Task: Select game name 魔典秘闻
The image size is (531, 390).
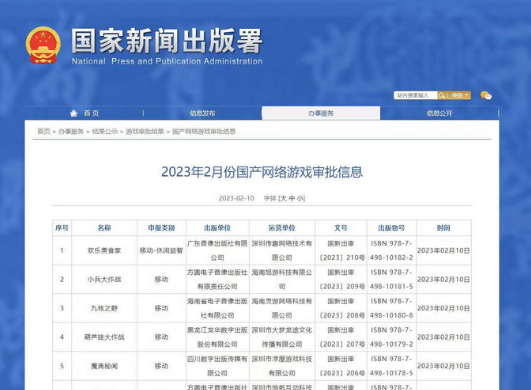Action: pyautogui.click(x=104, y=366)
